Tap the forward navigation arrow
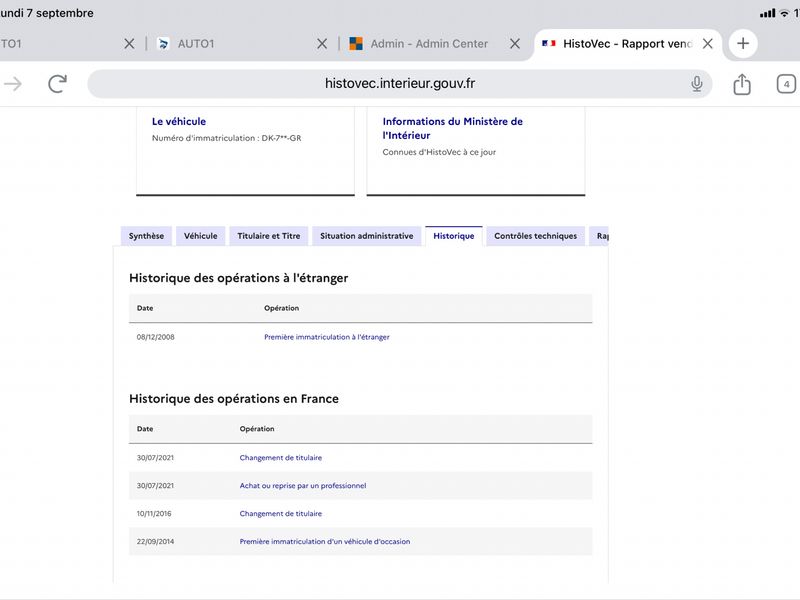Viewport: 800px width, 600px height. (x=13, y=84)
